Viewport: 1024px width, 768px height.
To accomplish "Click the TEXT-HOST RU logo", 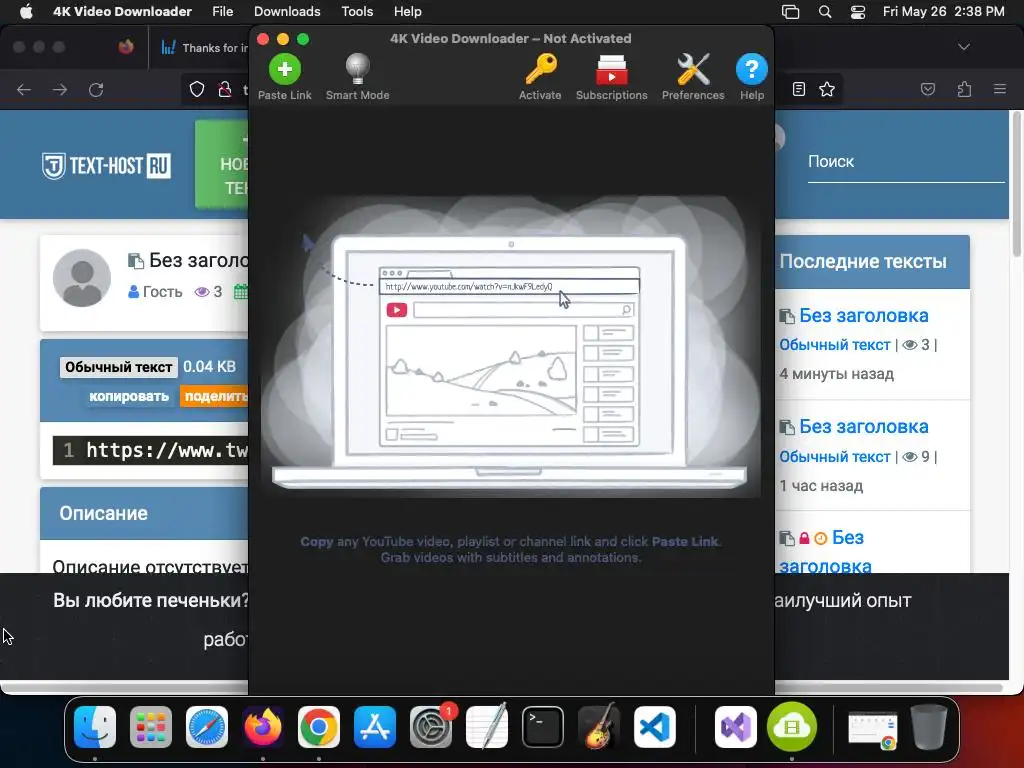I will pyautogui.click(x=106, y=166).
